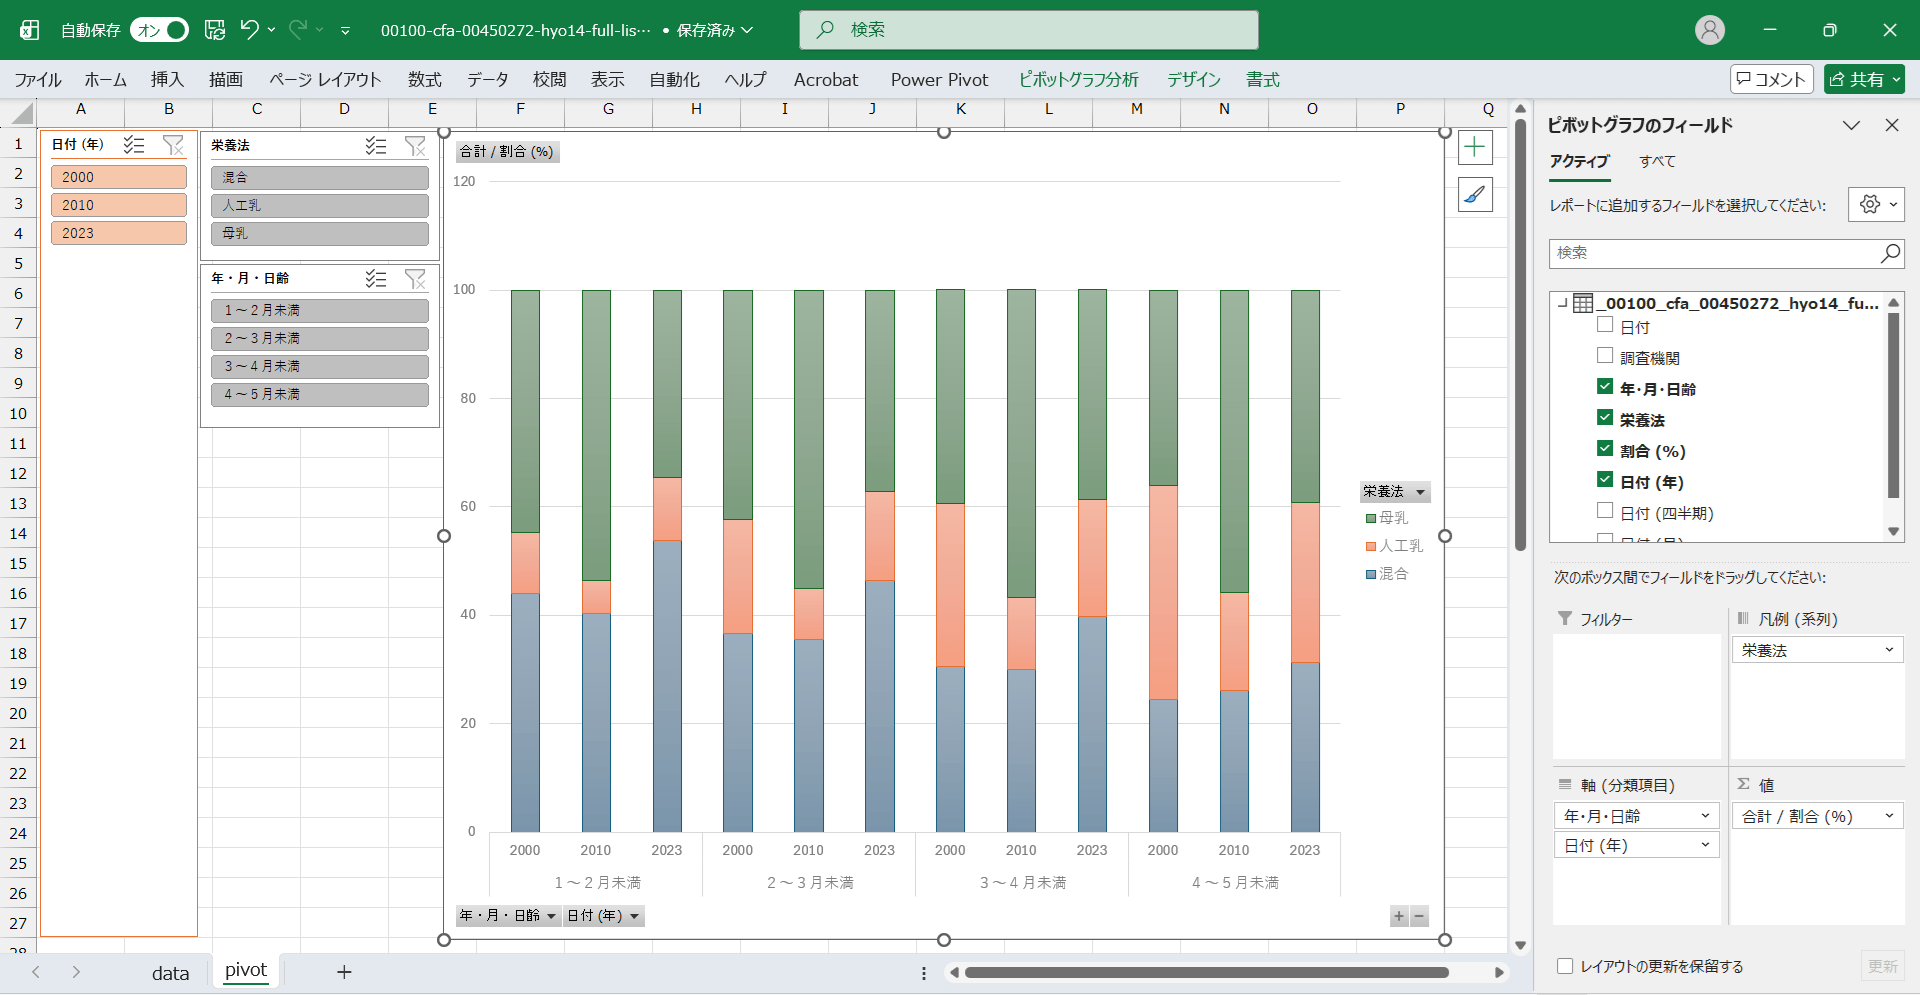
Task: Enable レイアウトの更新を保留する checkbox
Action: [1565, 966]
